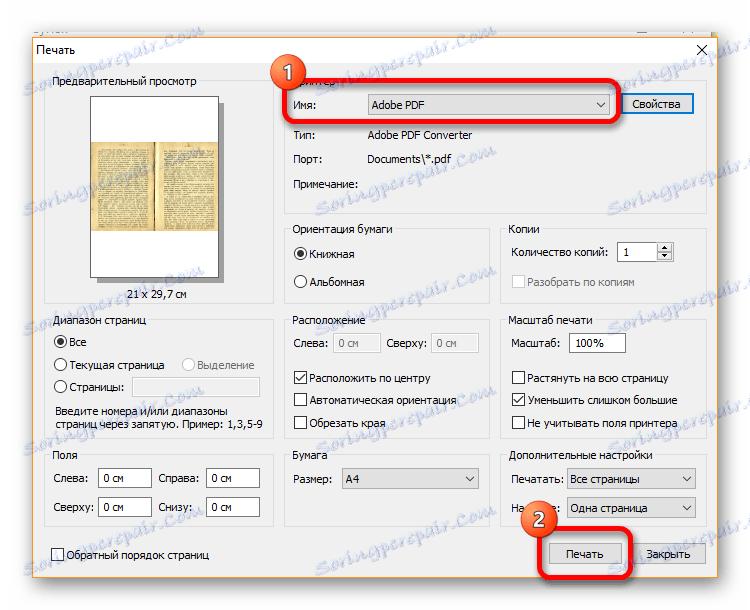750x610 pixels.
Task: Click the Поля Слева margin field
Action: pos(125,478)
